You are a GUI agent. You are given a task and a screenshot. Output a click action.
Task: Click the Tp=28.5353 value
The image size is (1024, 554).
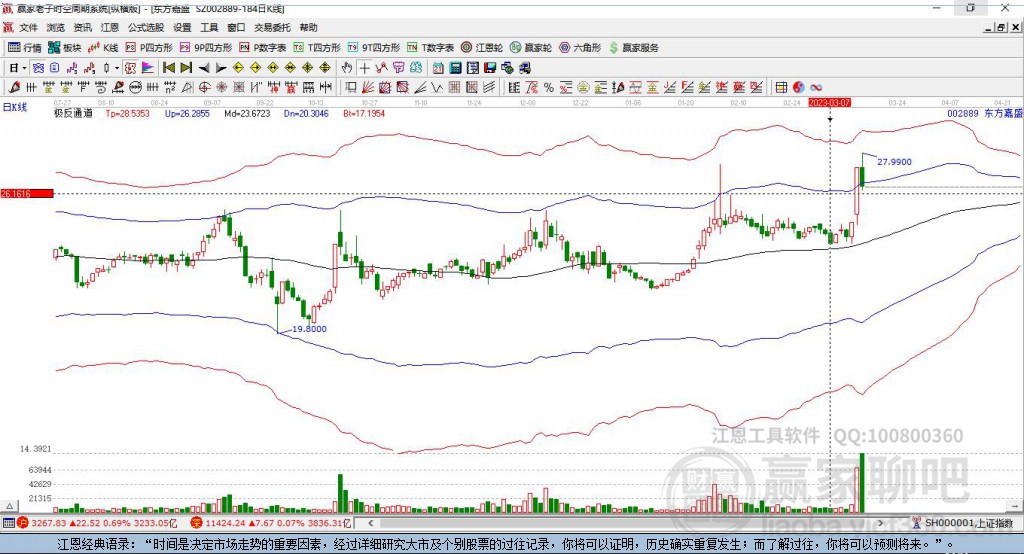(127, 113)
